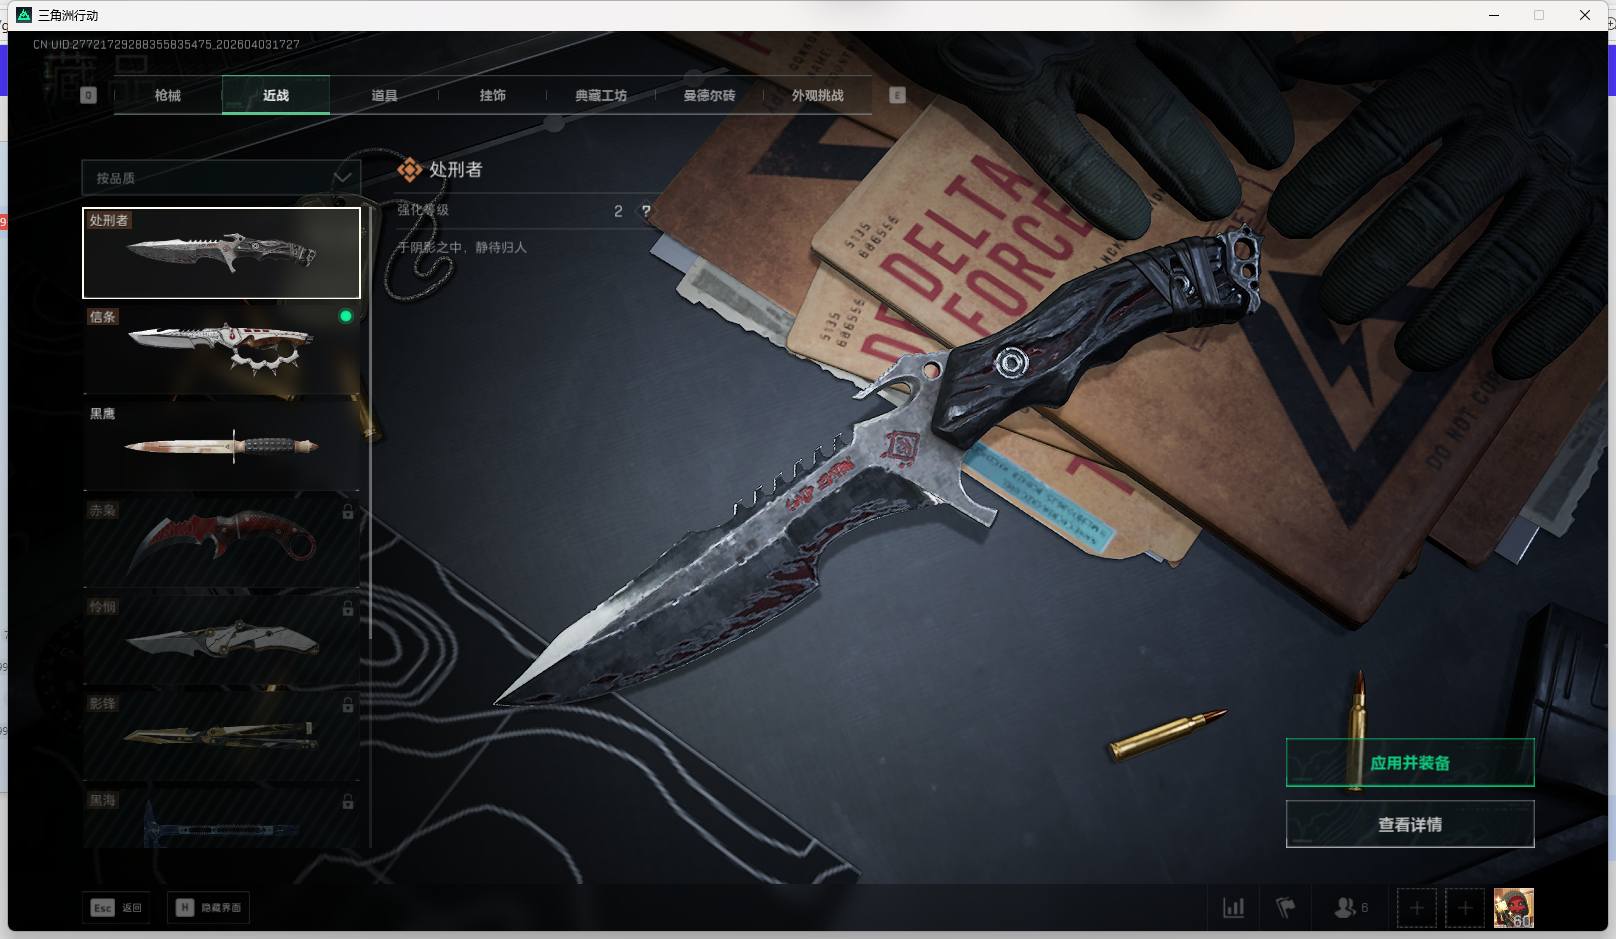Image resolution: width=1616 pixels, height=939 pixels.
Task: Click the Q key previous-tab icon
Action: point(88,95)
